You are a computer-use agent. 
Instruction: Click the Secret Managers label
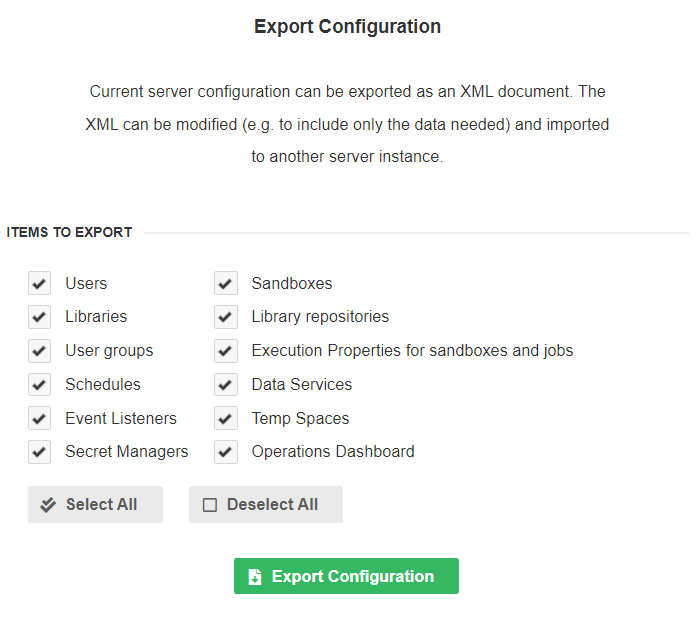coord(127,452)
